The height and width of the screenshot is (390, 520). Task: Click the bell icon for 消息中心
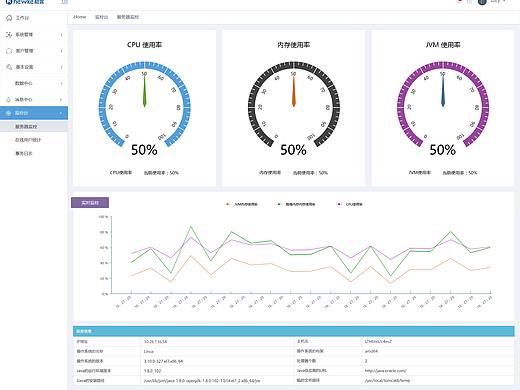9,100
